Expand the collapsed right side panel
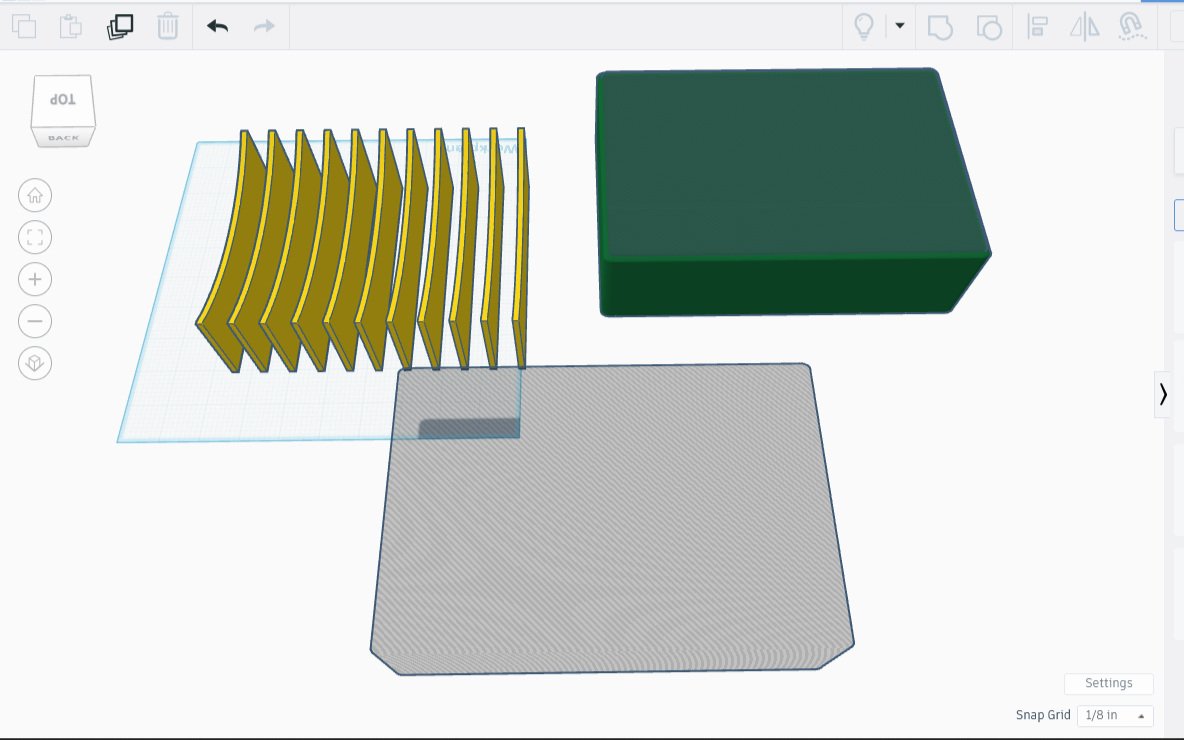Viewport: 1184px width, 740px height. click(x=1163, y=394)
